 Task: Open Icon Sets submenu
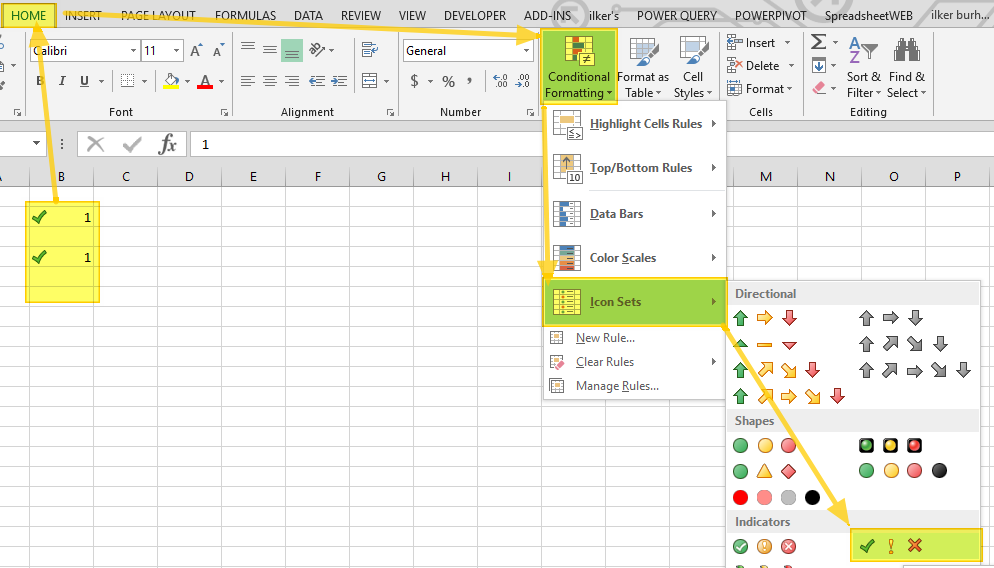(x=635, y=302)
